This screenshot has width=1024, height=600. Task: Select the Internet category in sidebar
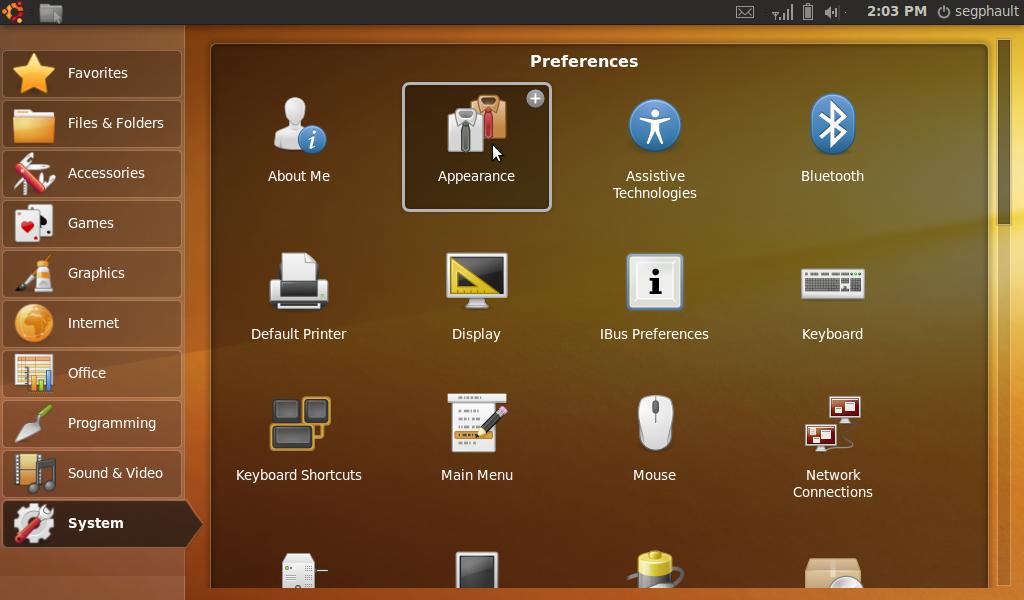point(92,323)
